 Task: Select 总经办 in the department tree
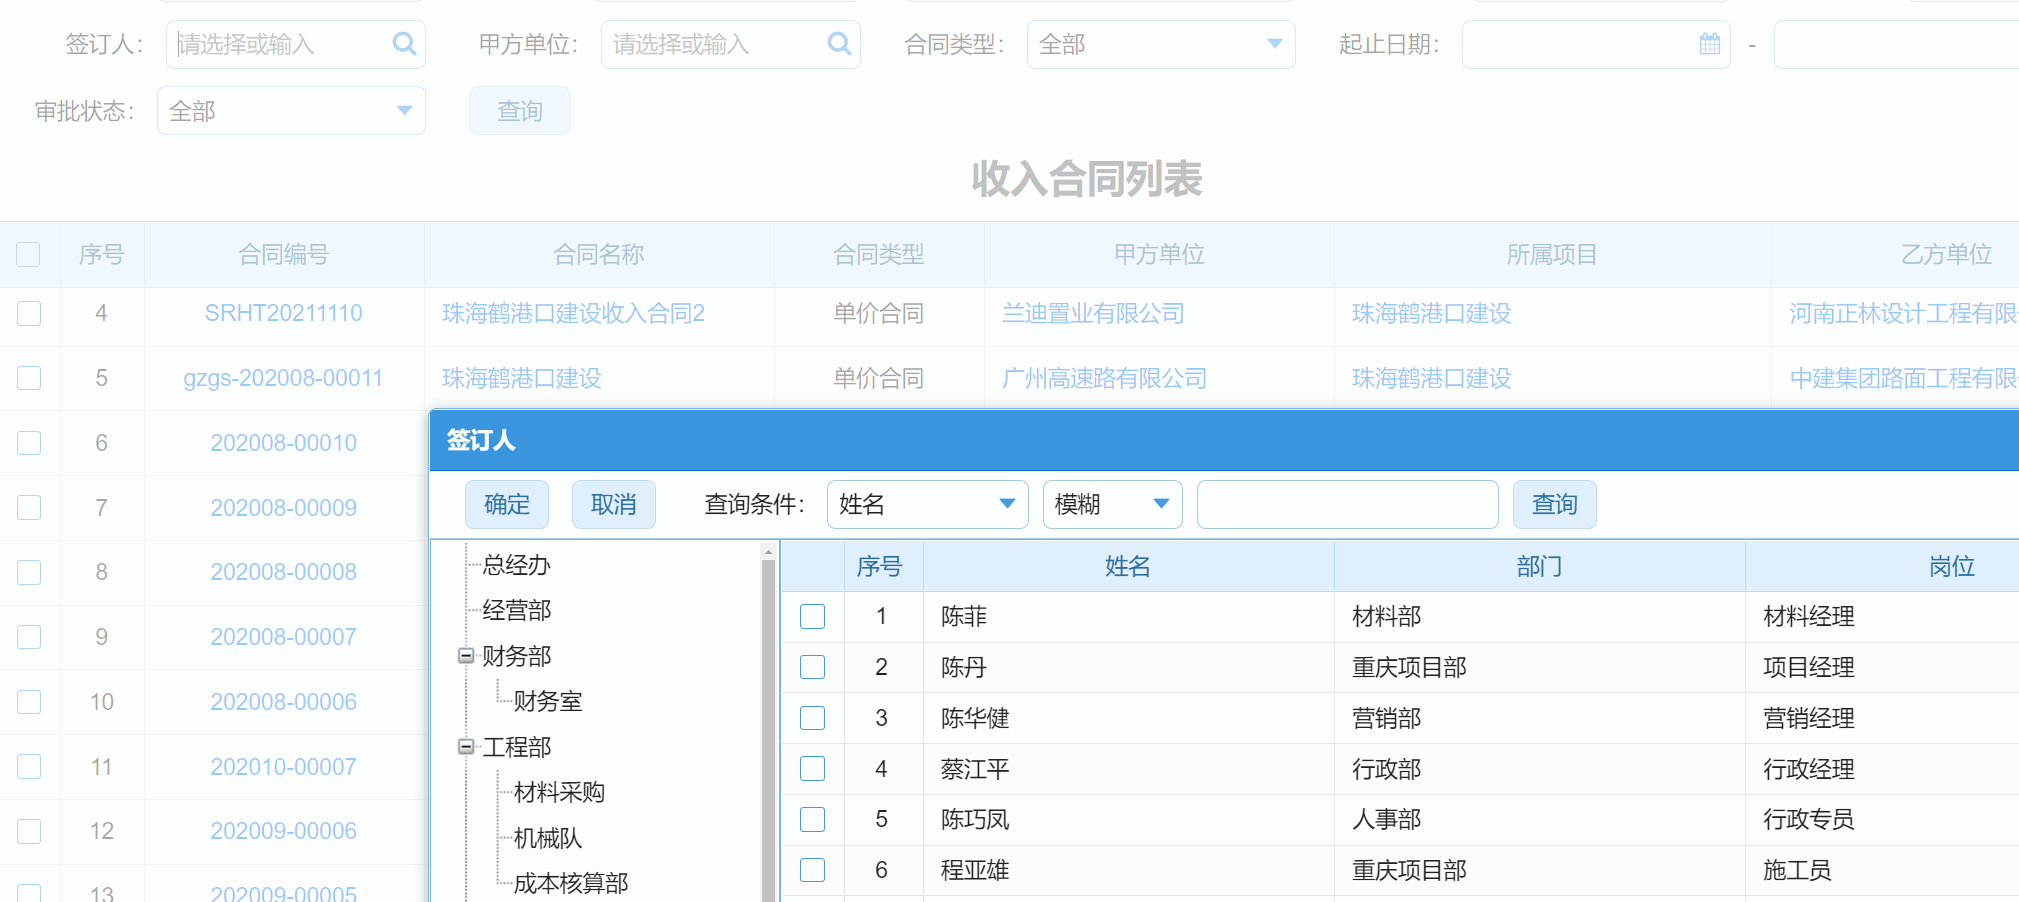(x=516, y=565)
